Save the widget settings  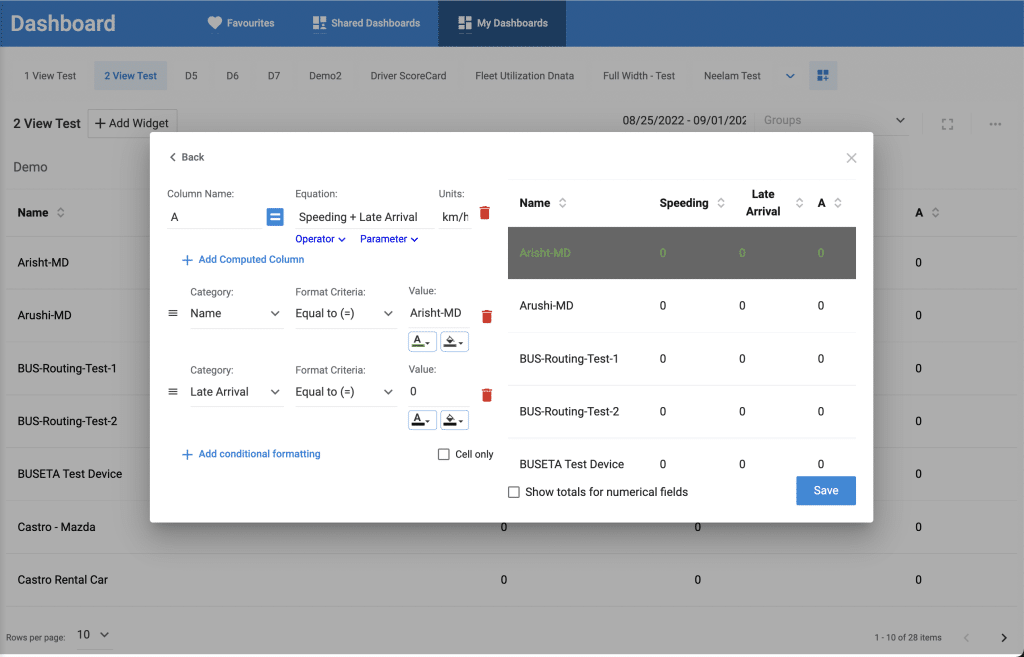pyautogui.click(x=825, y=490)
